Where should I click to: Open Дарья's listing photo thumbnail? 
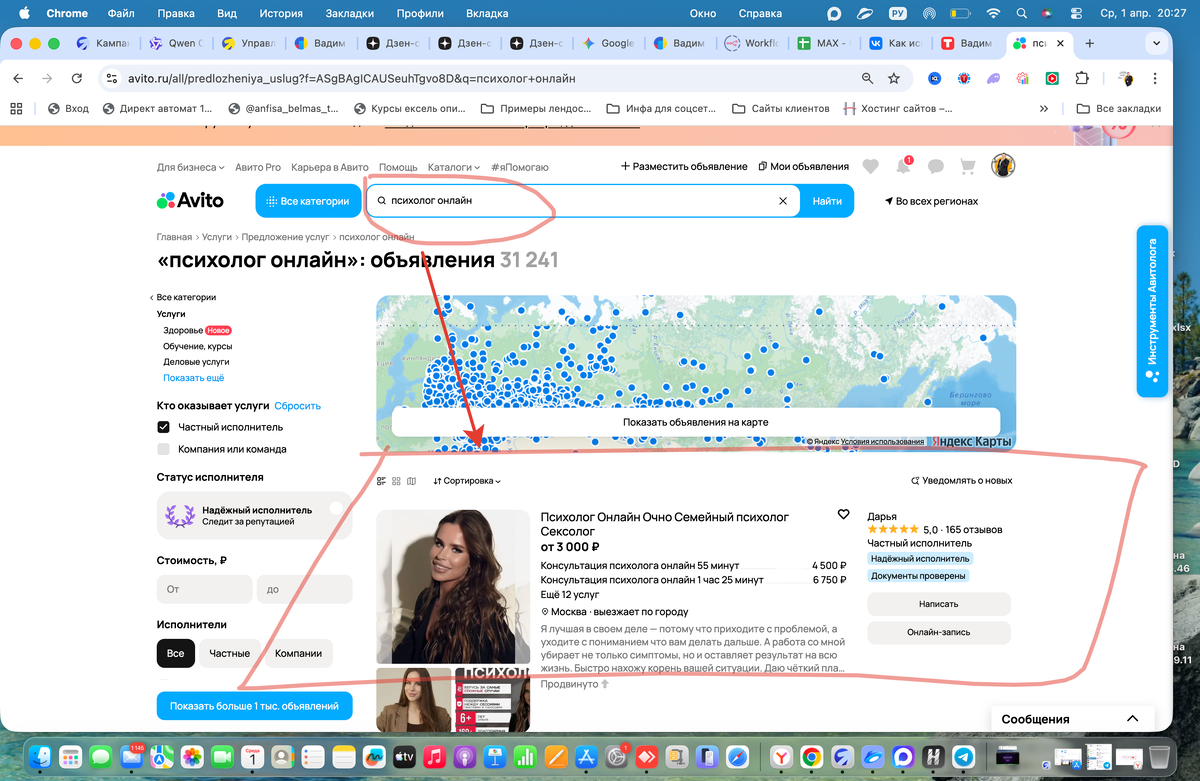click(x=452, y=587)
